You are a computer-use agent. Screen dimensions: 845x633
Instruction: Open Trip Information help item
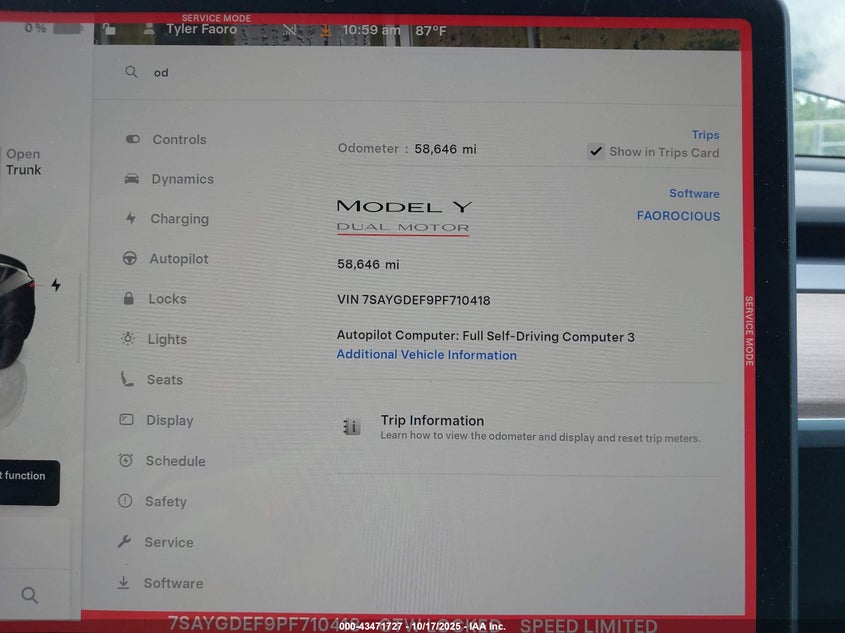coord(432,421)
